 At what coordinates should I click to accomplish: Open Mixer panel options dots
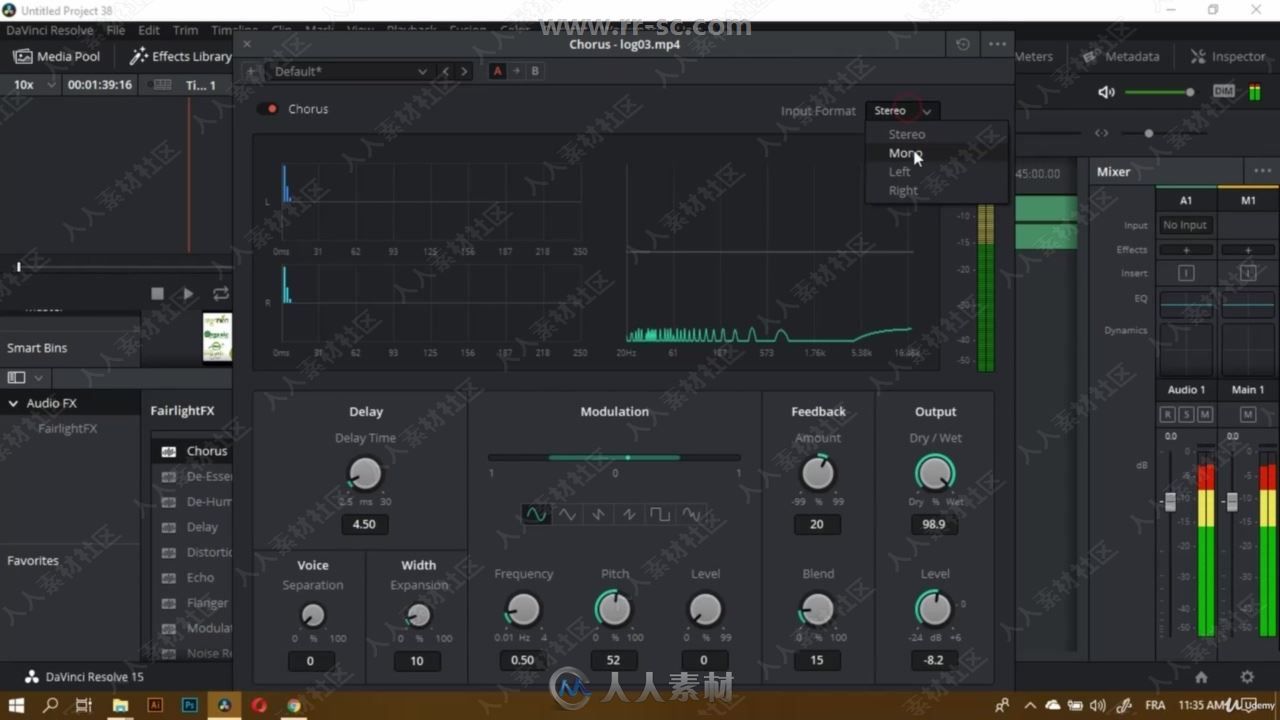(x=1262, y=171)
